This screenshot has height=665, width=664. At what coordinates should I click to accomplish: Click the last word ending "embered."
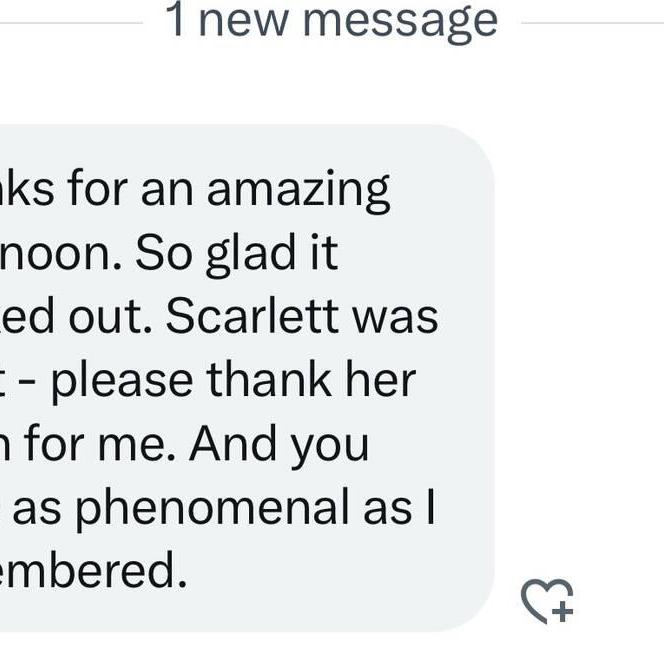click(93, 570)
